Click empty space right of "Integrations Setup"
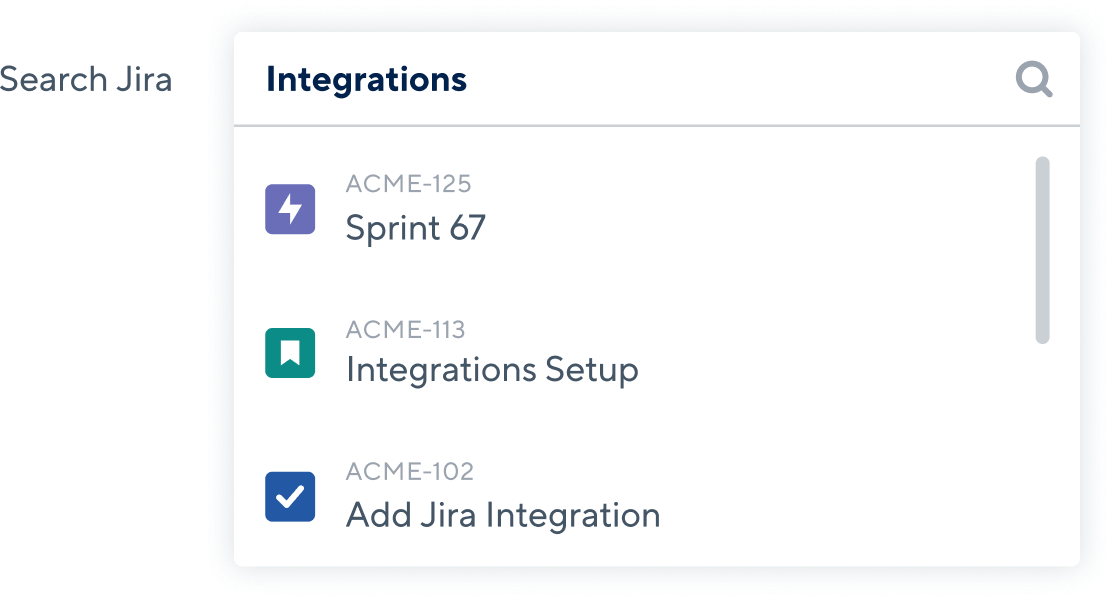 [x=830, y=371]
